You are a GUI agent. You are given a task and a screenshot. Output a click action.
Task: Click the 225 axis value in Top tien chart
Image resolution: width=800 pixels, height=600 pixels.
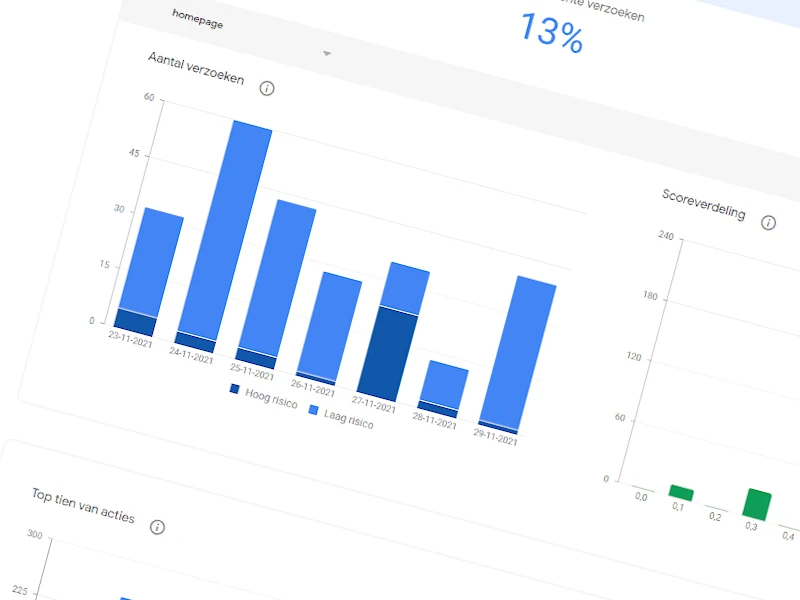[x=19, y=590]
